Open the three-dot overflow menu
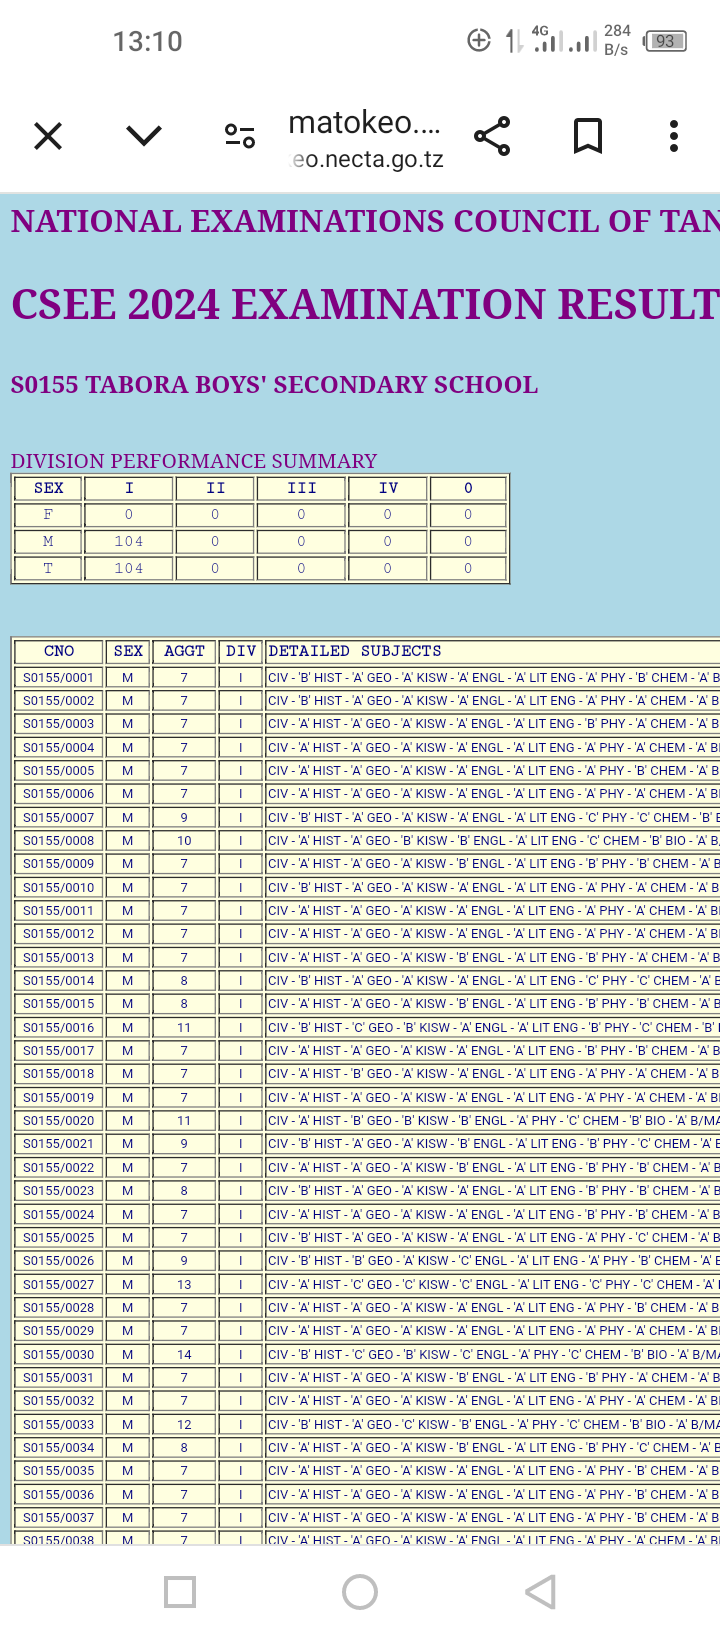The height and width of the screenshot is (1640, 720). click(x=674, y=136)
